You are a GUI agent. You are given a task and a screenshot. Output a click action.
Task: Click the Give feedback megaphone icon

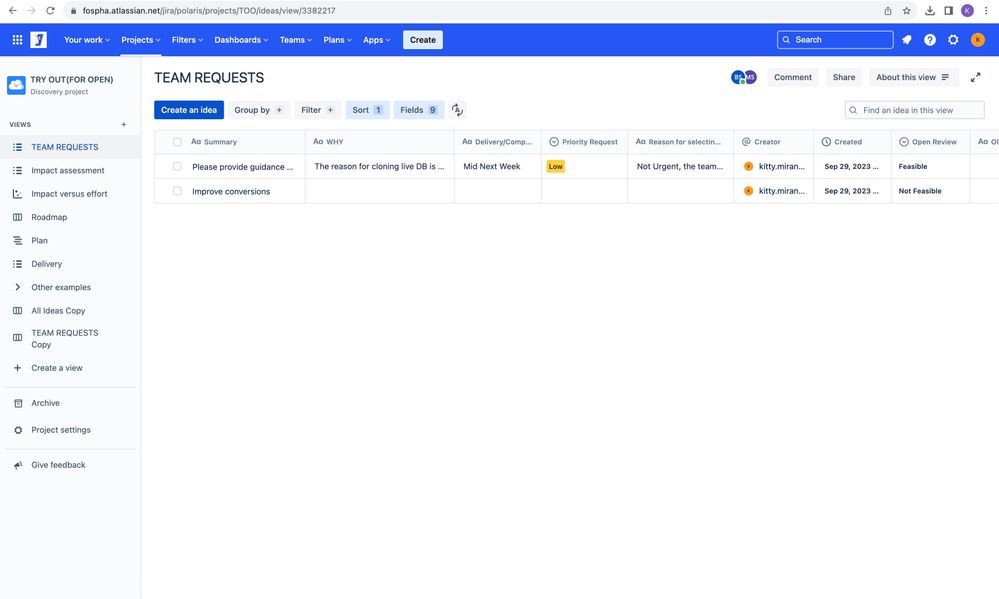click(x=15, y=464)
